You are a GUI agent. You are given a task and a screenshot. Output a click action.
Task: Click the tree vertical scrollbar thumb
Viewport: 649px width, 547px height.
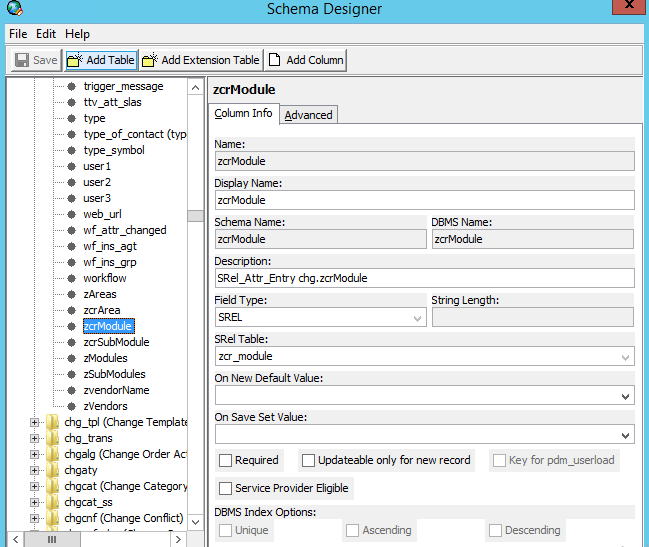pyautogui.click(x=195, y=216)
